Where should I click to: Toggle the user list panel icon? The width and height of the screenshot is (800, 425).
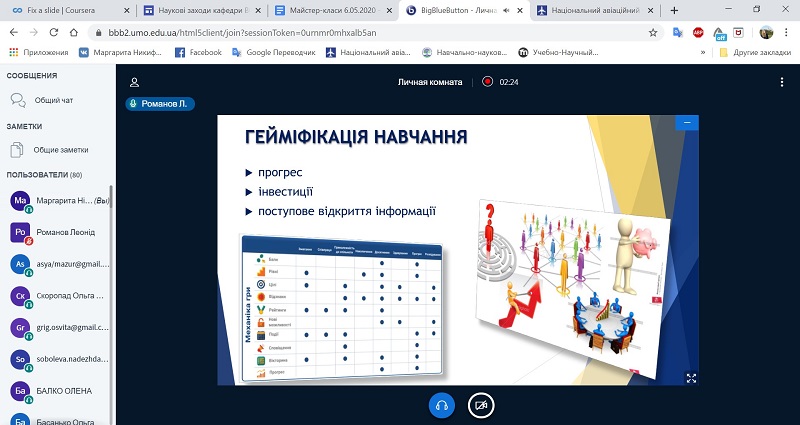click(134, 82)
